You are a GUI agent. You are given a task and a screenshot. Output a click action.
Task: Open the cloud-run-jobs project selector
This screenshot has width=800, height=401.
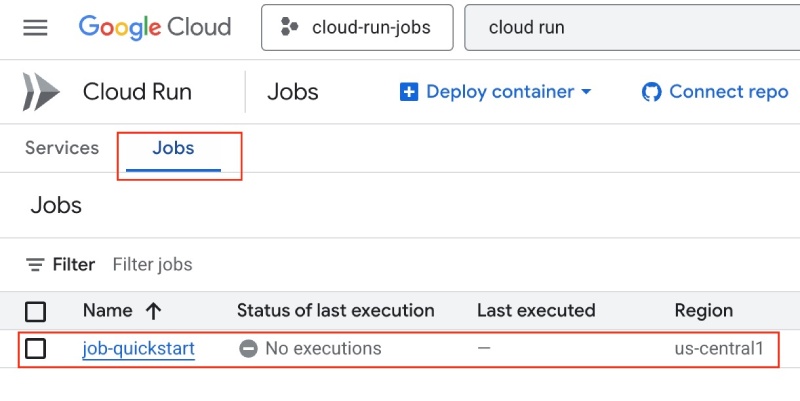[x=357, y=28]
